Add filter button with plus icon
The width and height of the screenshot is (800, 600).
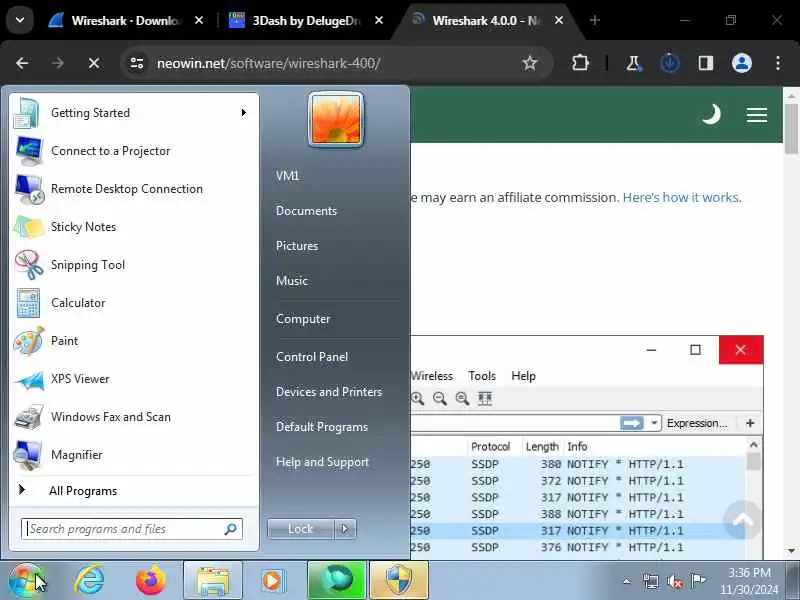(x=750, y=423)
